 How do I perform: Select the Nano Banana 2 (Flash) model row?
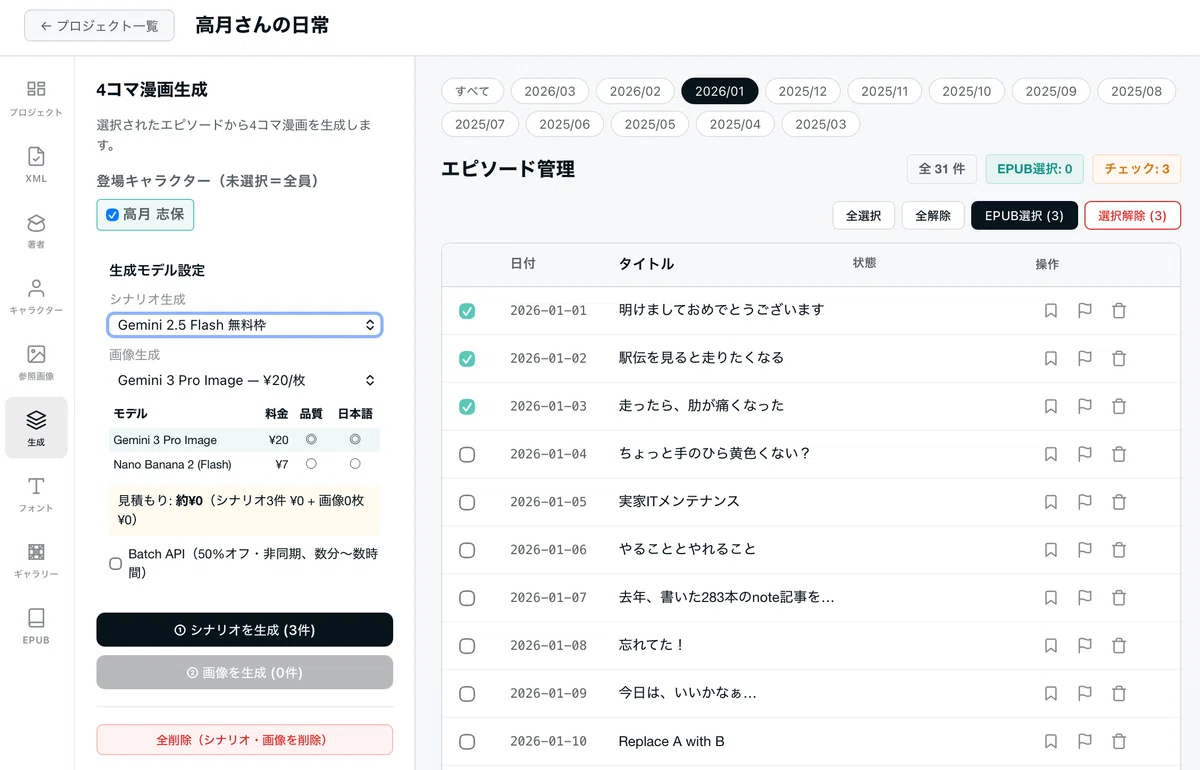coord(245,464)
